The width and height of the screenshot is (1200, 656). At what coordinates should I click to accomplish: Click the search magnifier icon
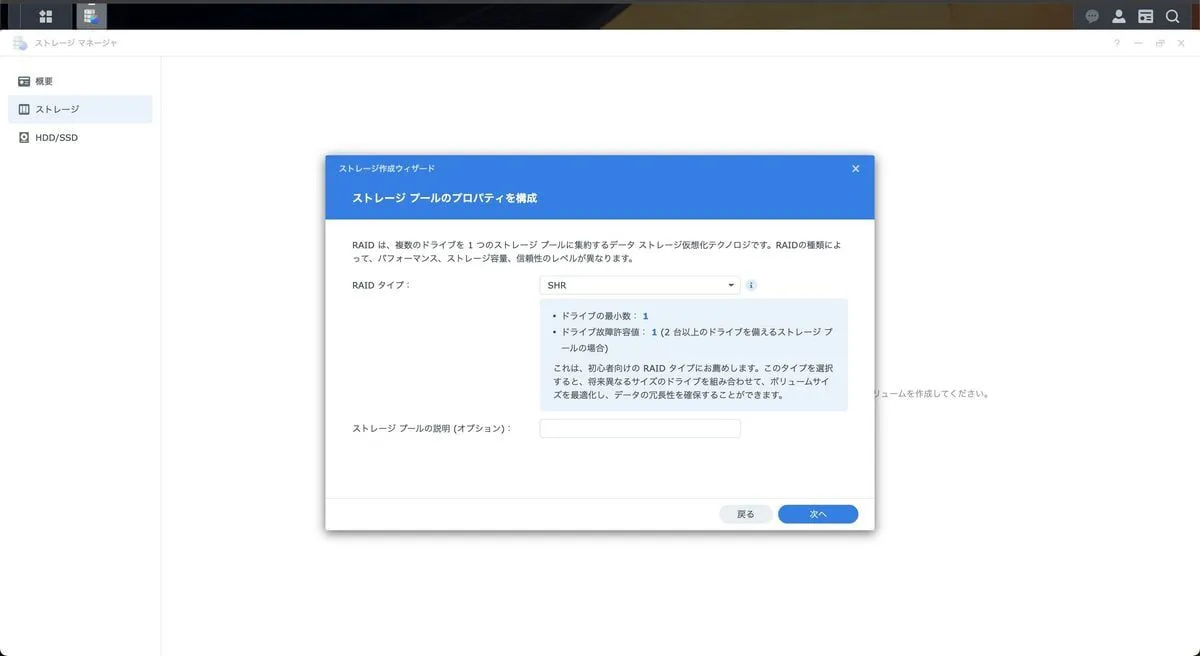coord(1172,16)
